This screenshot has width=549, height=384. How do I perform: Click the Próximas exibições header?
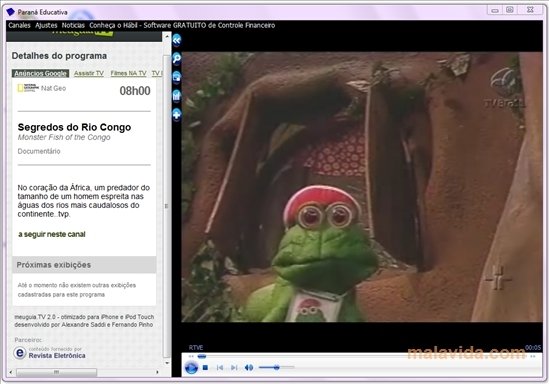[x=84, y=265]
